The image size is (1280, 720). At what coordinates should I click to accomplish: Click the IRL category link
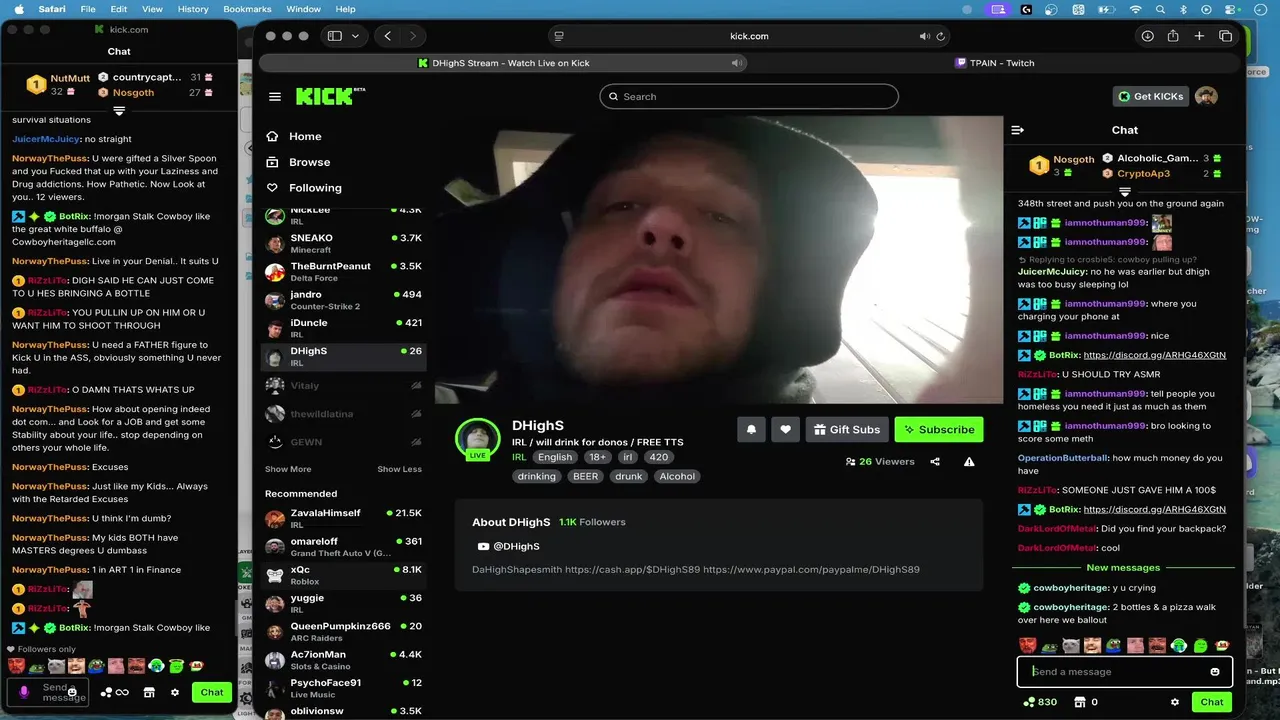pos(519,457)
